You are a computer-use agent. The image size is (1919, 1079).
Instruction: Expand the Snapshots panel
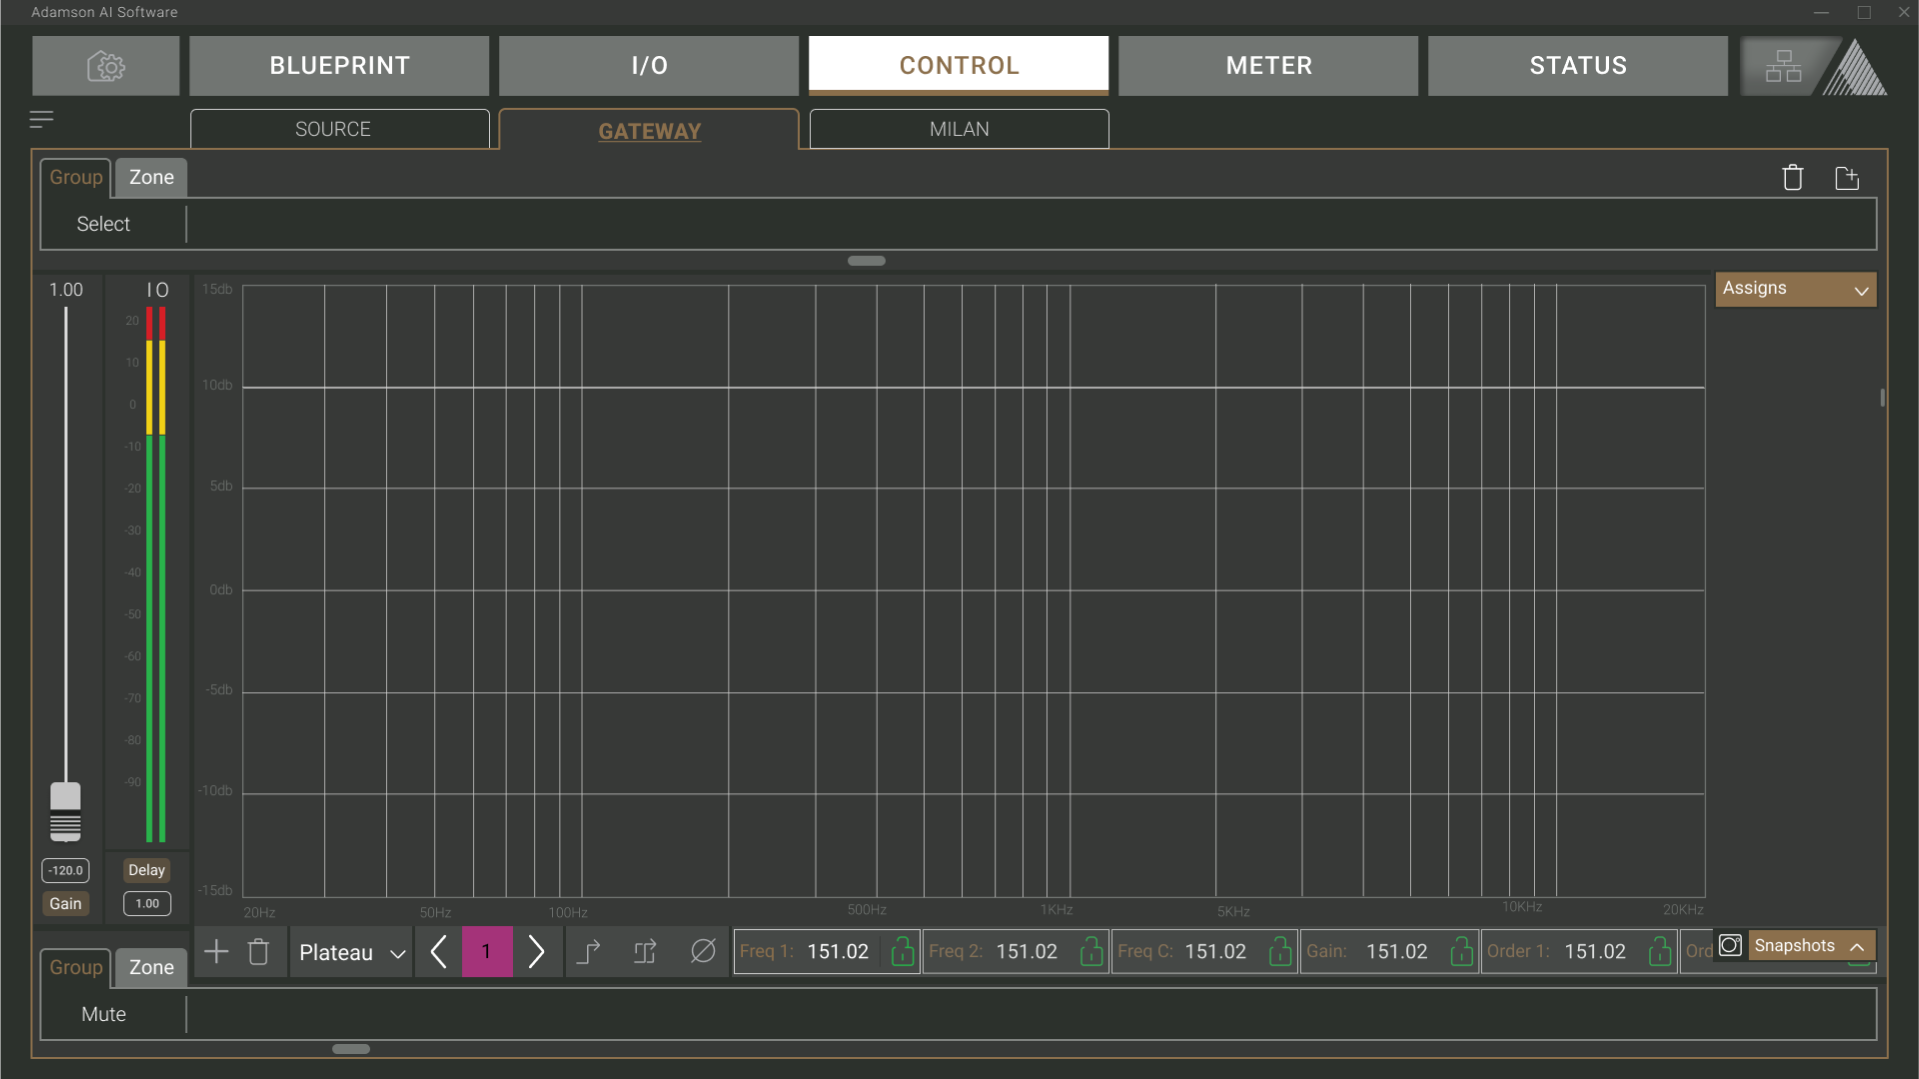(1810, 946)
